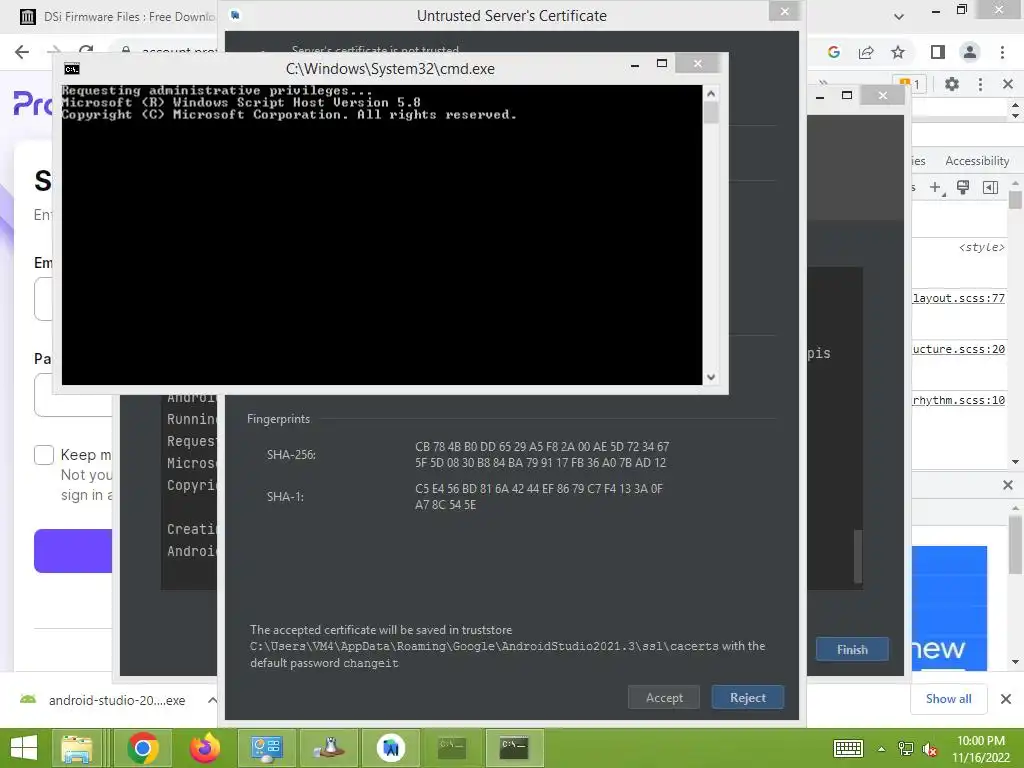Dismiss the Chrome downloads bar

(x=1006, y=699)
